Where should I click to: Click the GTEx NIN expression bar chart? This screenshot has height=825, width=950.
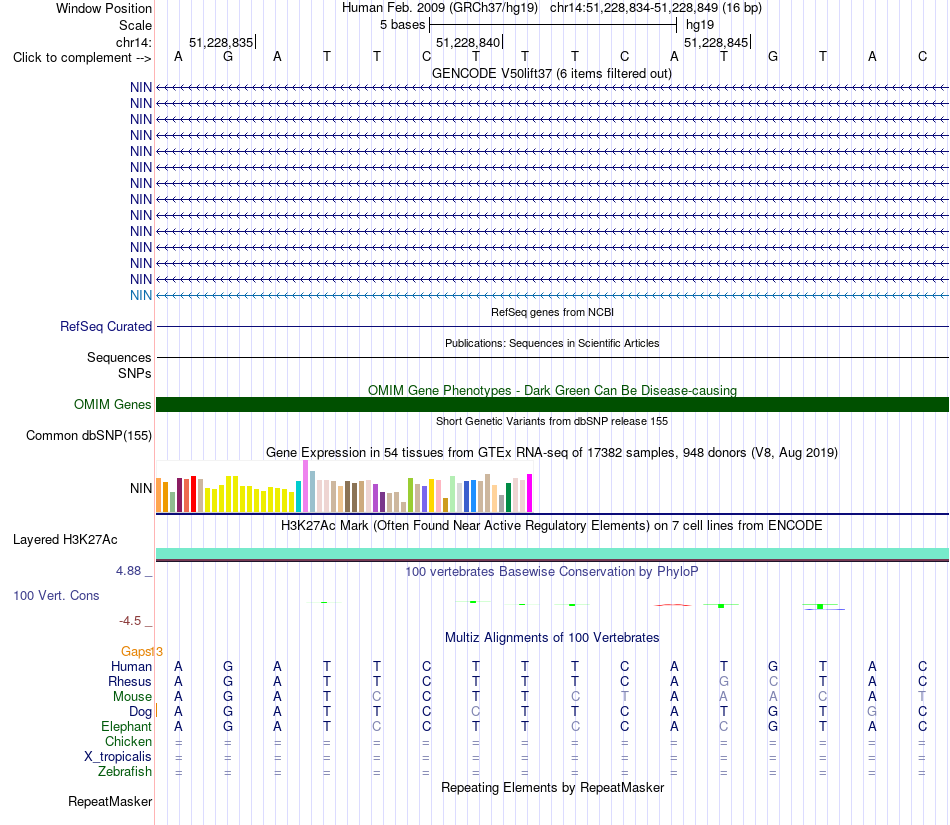[344, 486]
